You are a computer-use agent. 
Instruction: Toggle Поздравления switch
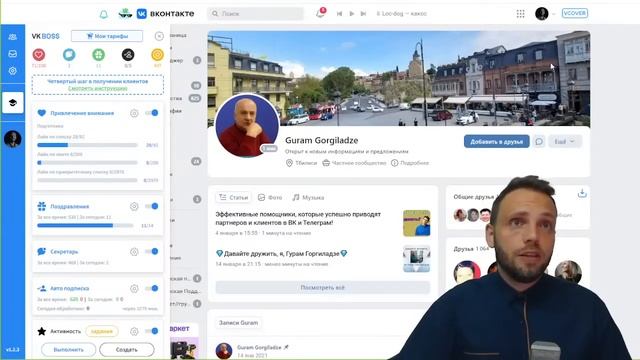152,207
